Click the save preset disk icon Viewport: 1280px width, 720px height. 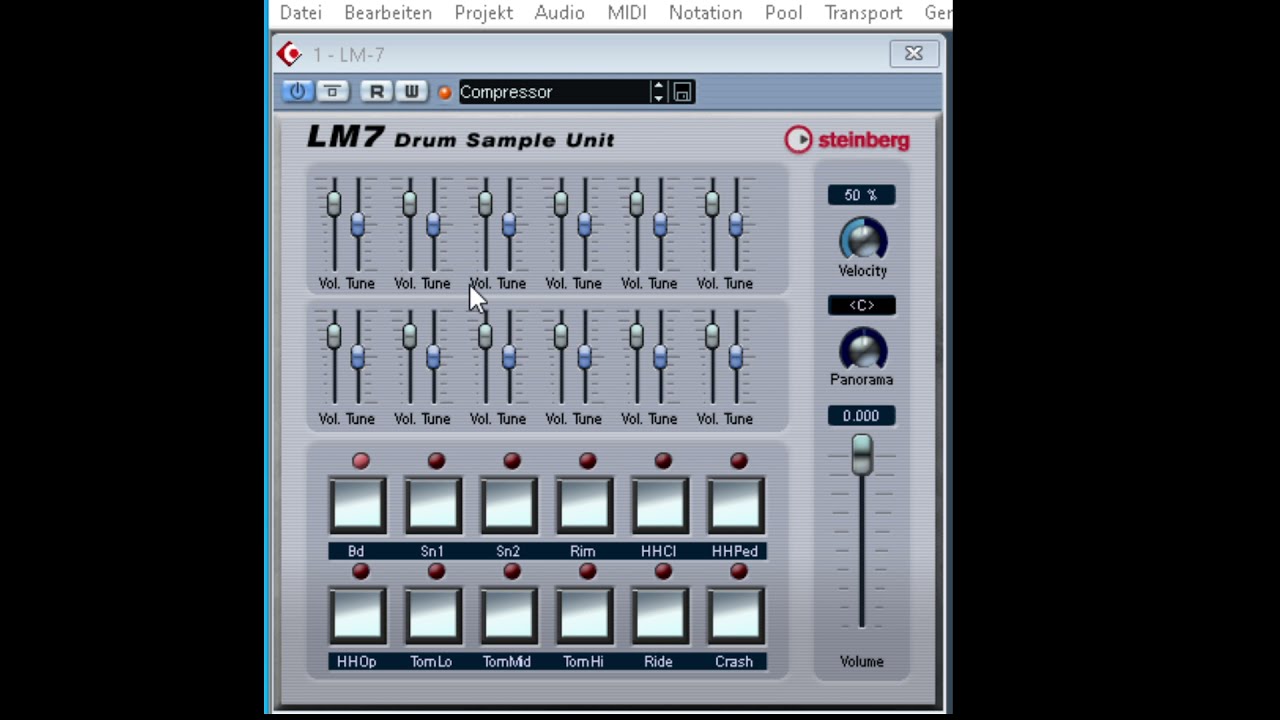[x=682, y=92]
